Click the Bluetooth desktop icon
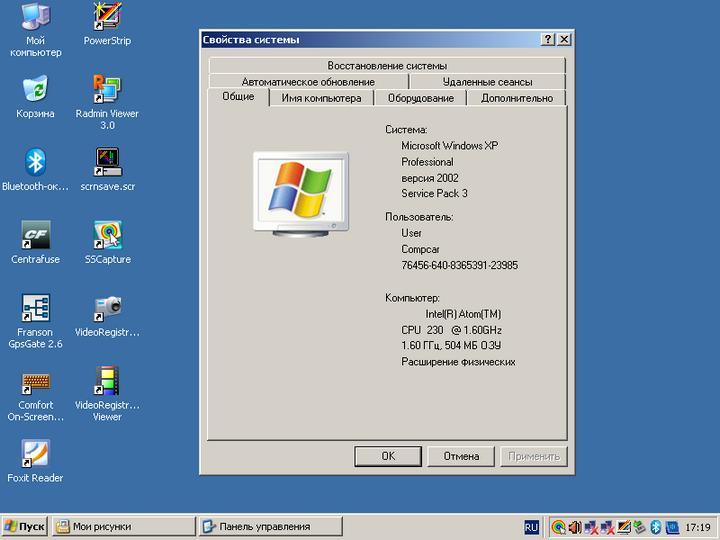This screenshot has width=720, height=540. pyautogui.click(x=36, y=162)
